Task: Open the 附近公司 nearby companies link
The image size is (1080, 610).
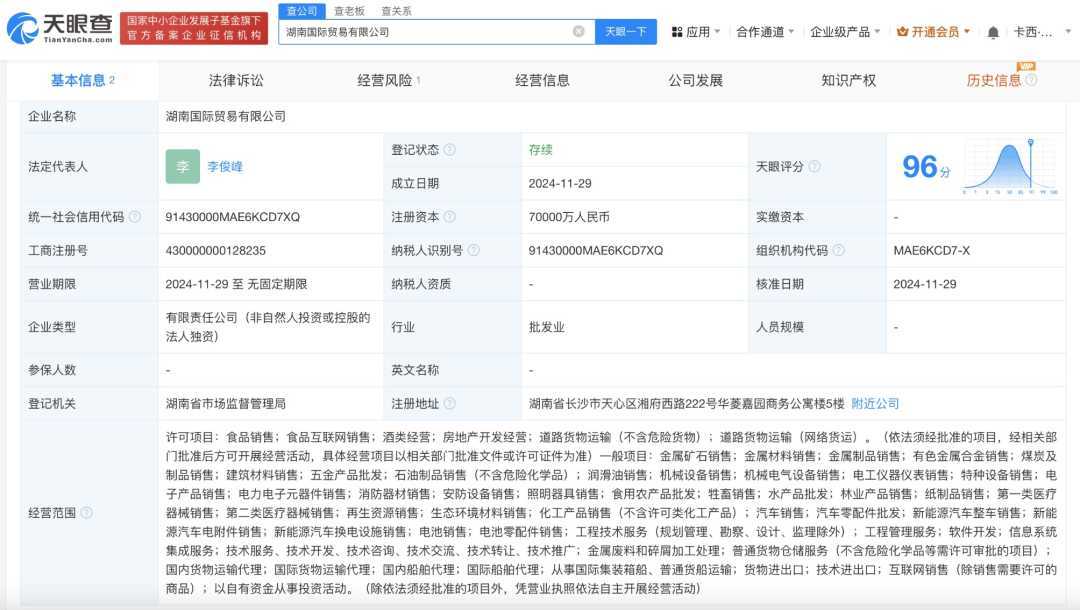Action: pos(875,404)
